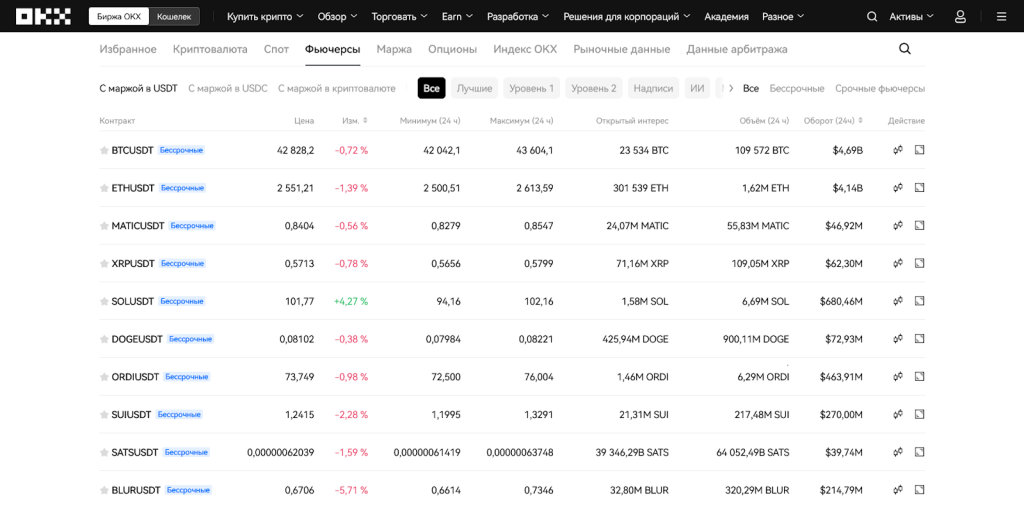Viewport: 1024px width, 505px height.
Task: Open search from the top navigation bar
Action: [x=872, y=17]
